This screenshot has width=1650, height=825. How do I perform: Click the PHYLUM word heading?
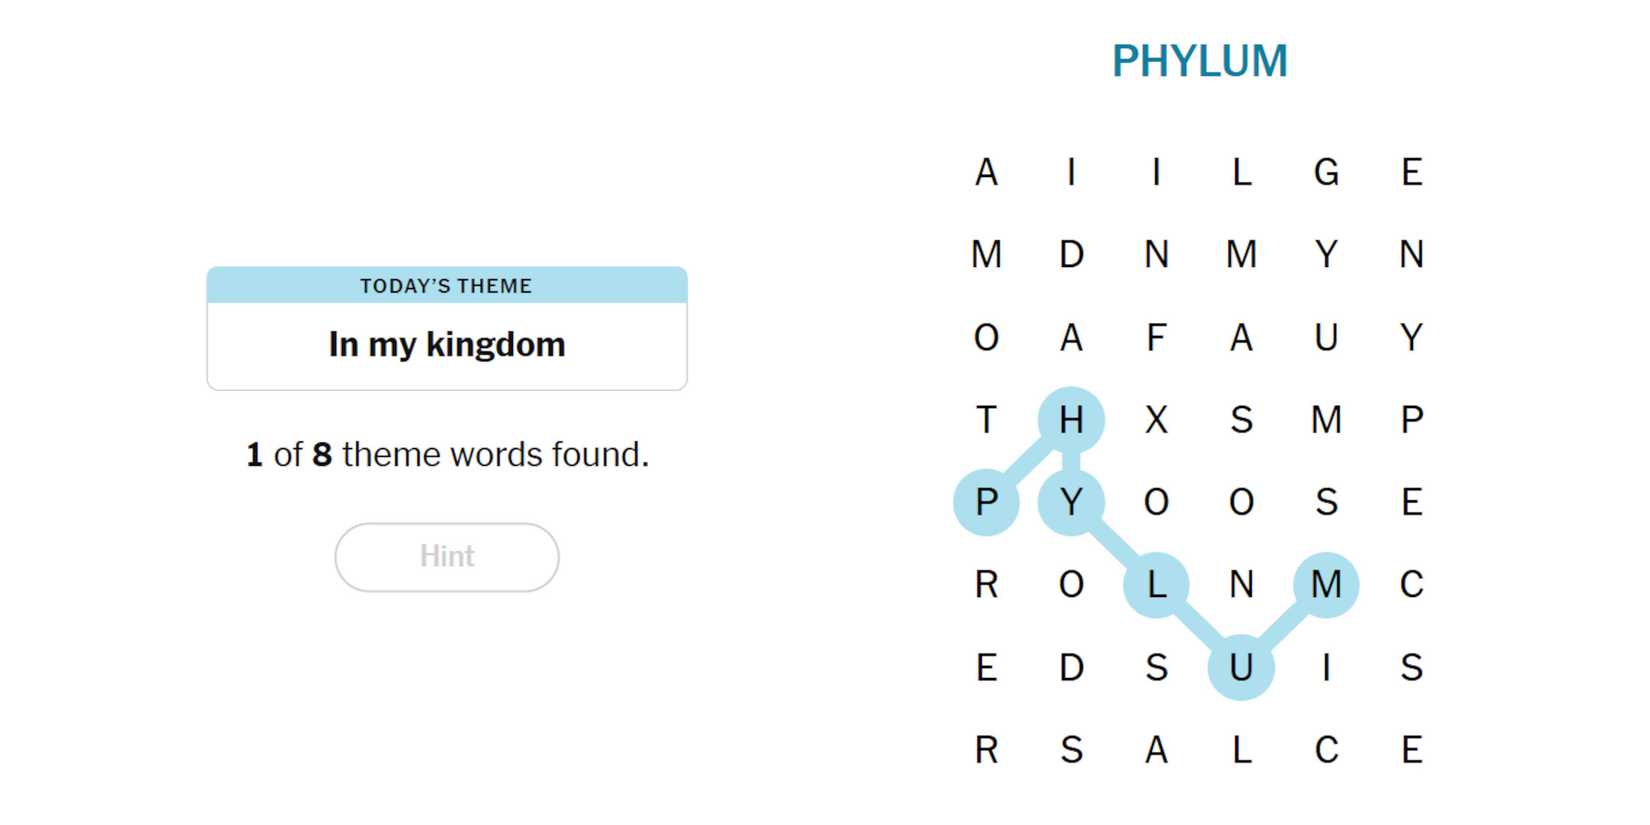tap(1199, 61)
